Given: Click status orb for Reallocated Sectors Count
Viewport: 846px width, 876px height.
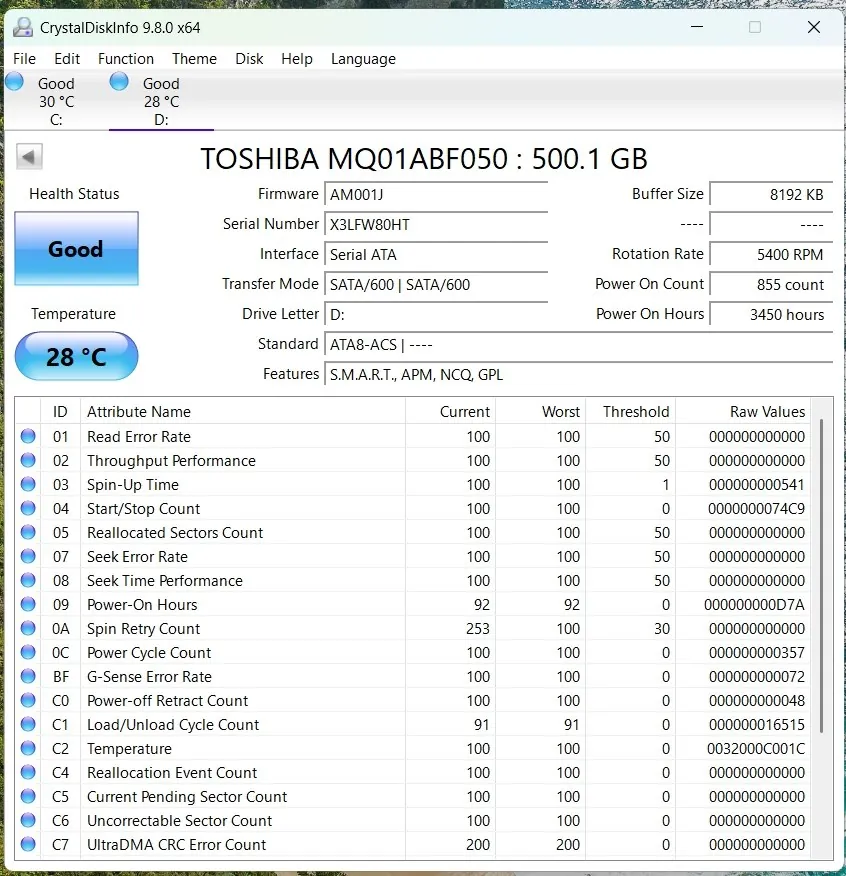Looking at the screenshot, I should click(28, 532).
